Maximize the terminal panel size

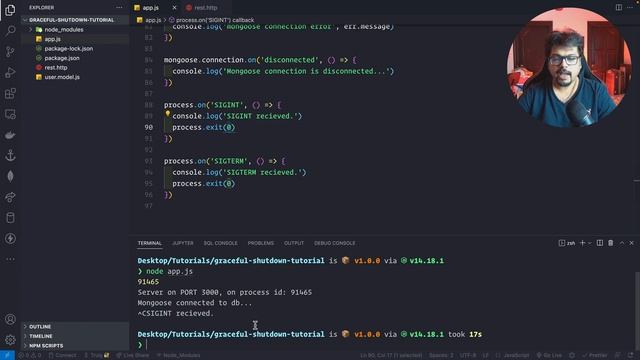pyautogui.click(x=622, y=243)
